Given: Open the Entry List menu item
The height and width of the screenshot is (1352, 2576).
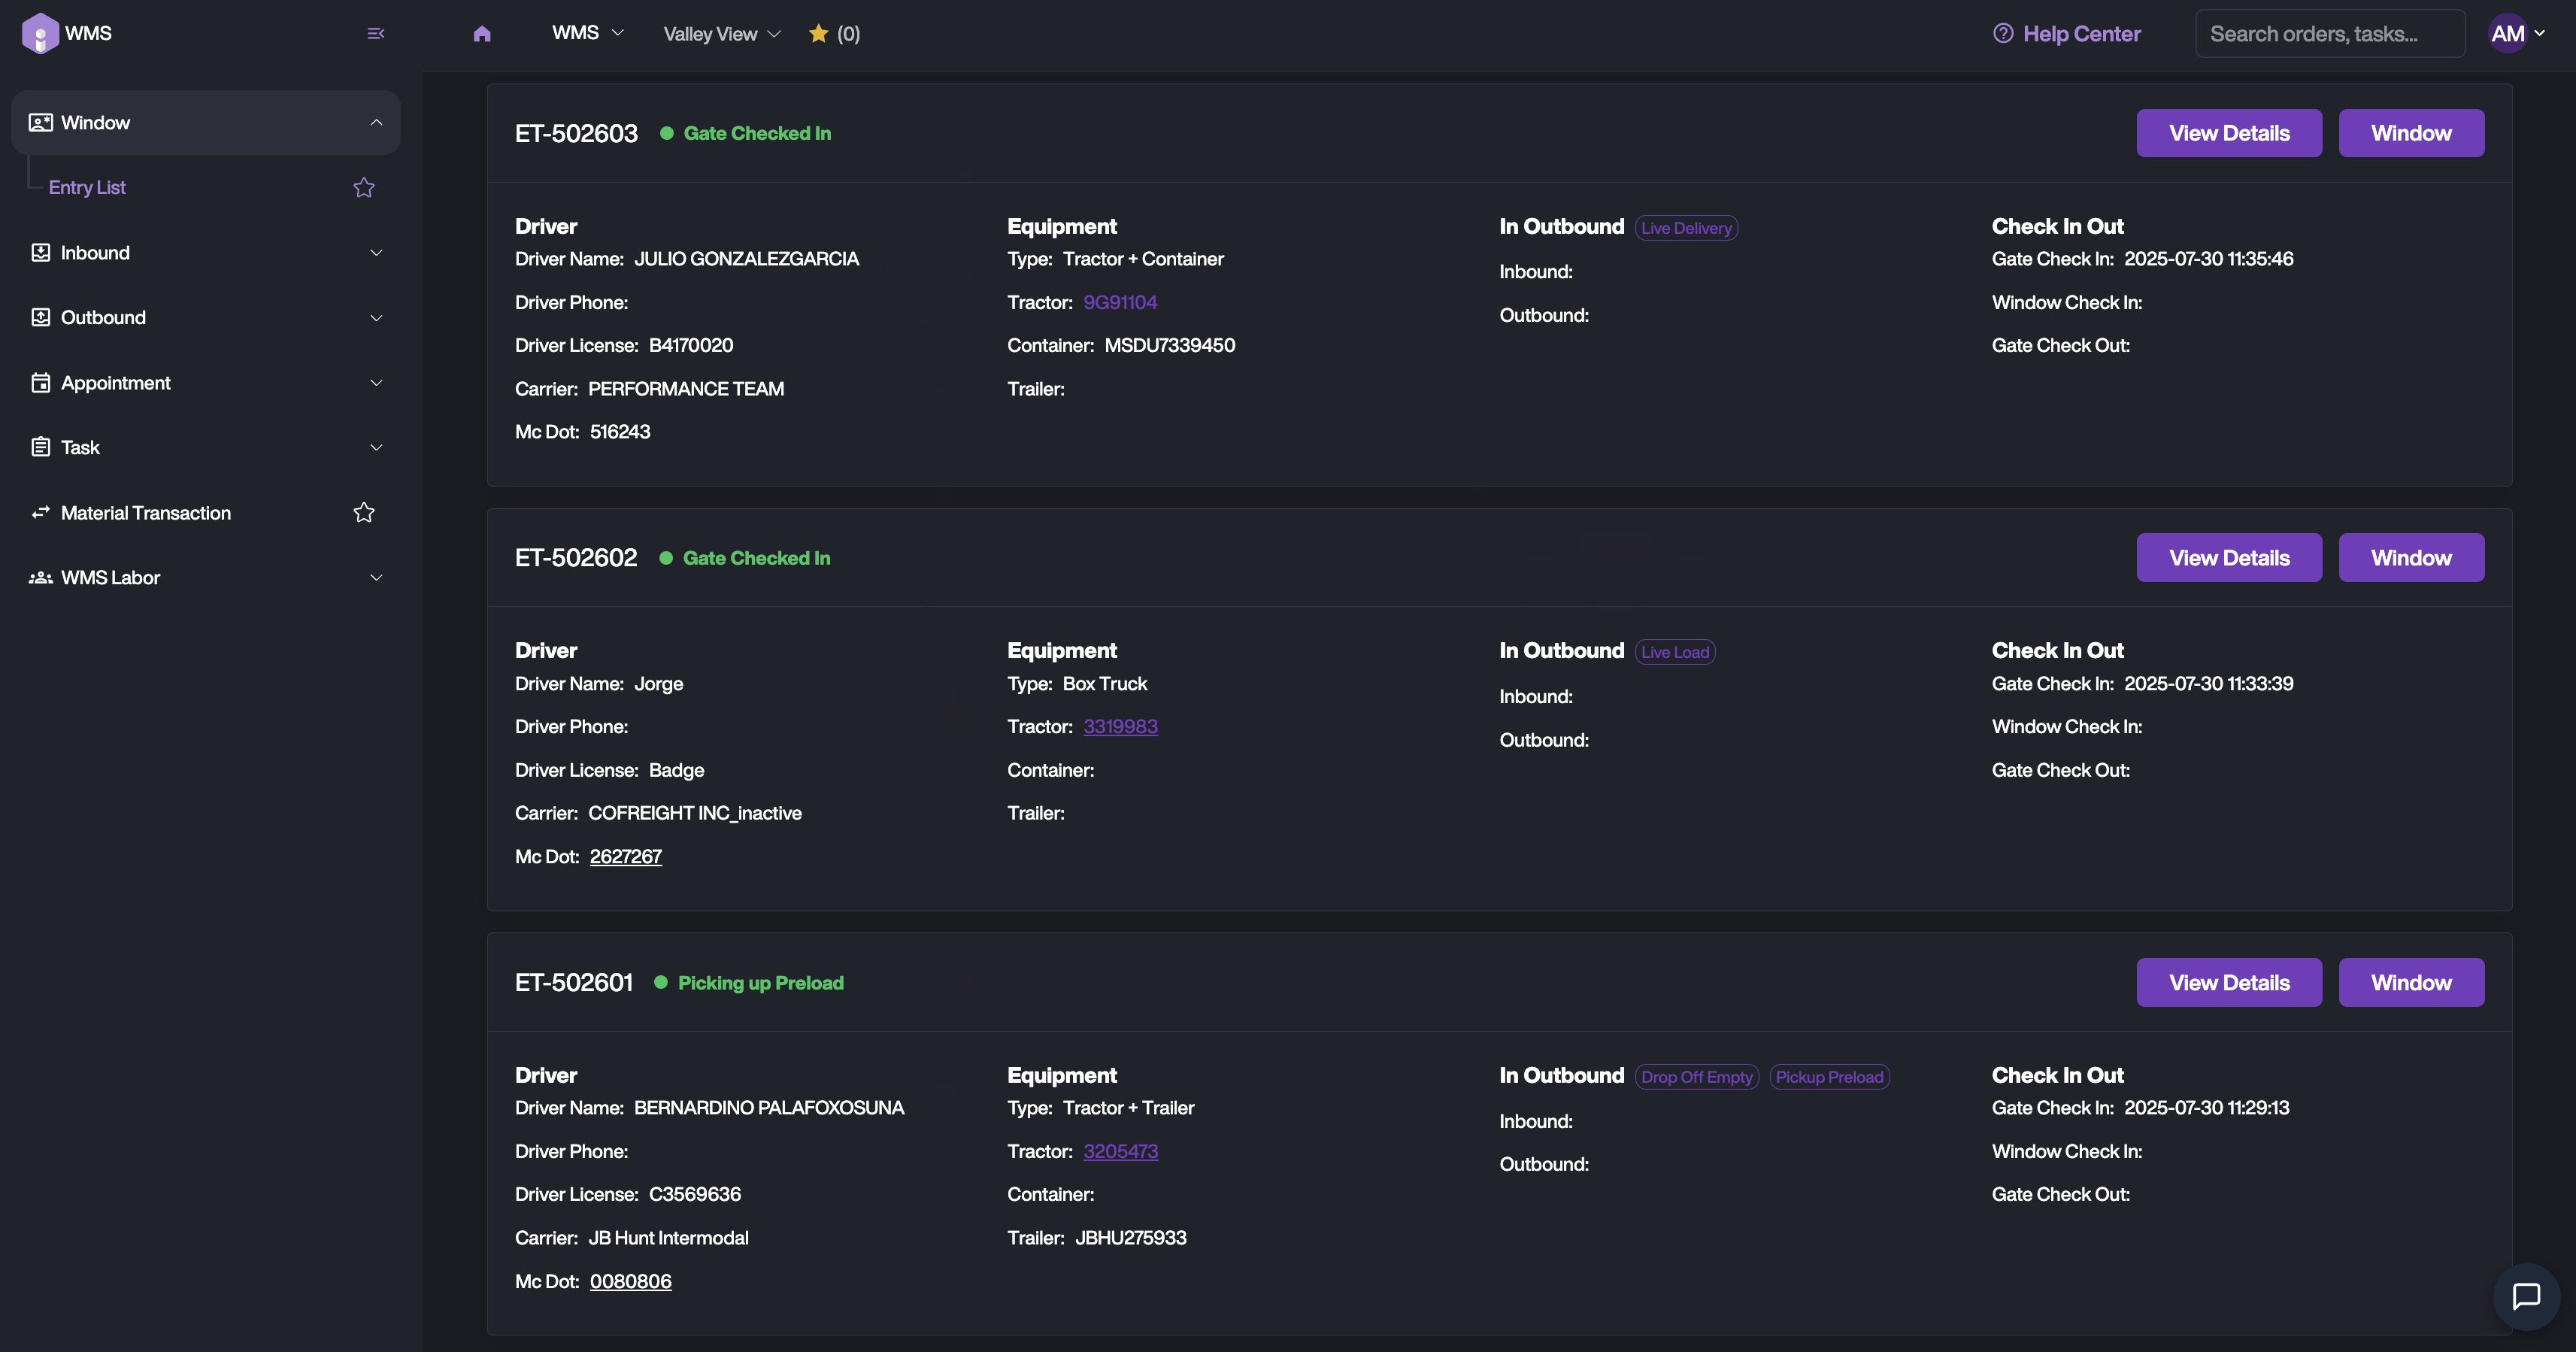Looking at the screenshot, I should click(x=87, y=187).
